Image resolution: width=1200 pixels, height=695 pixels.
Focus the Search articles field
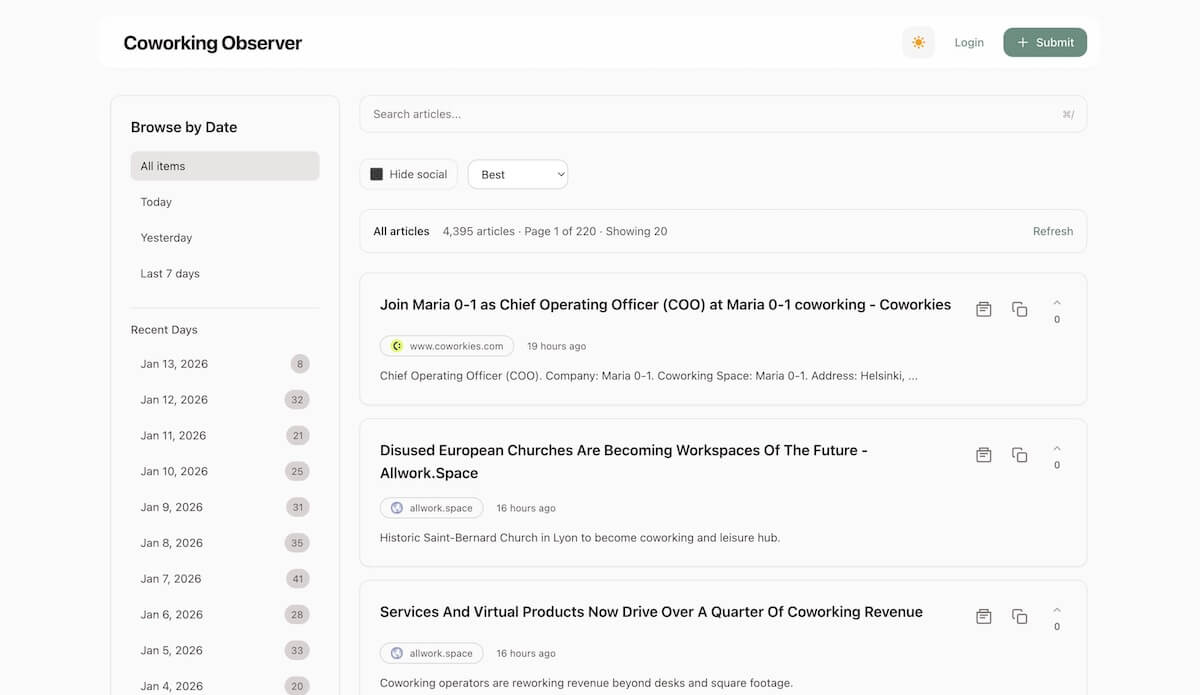point(723,114)
